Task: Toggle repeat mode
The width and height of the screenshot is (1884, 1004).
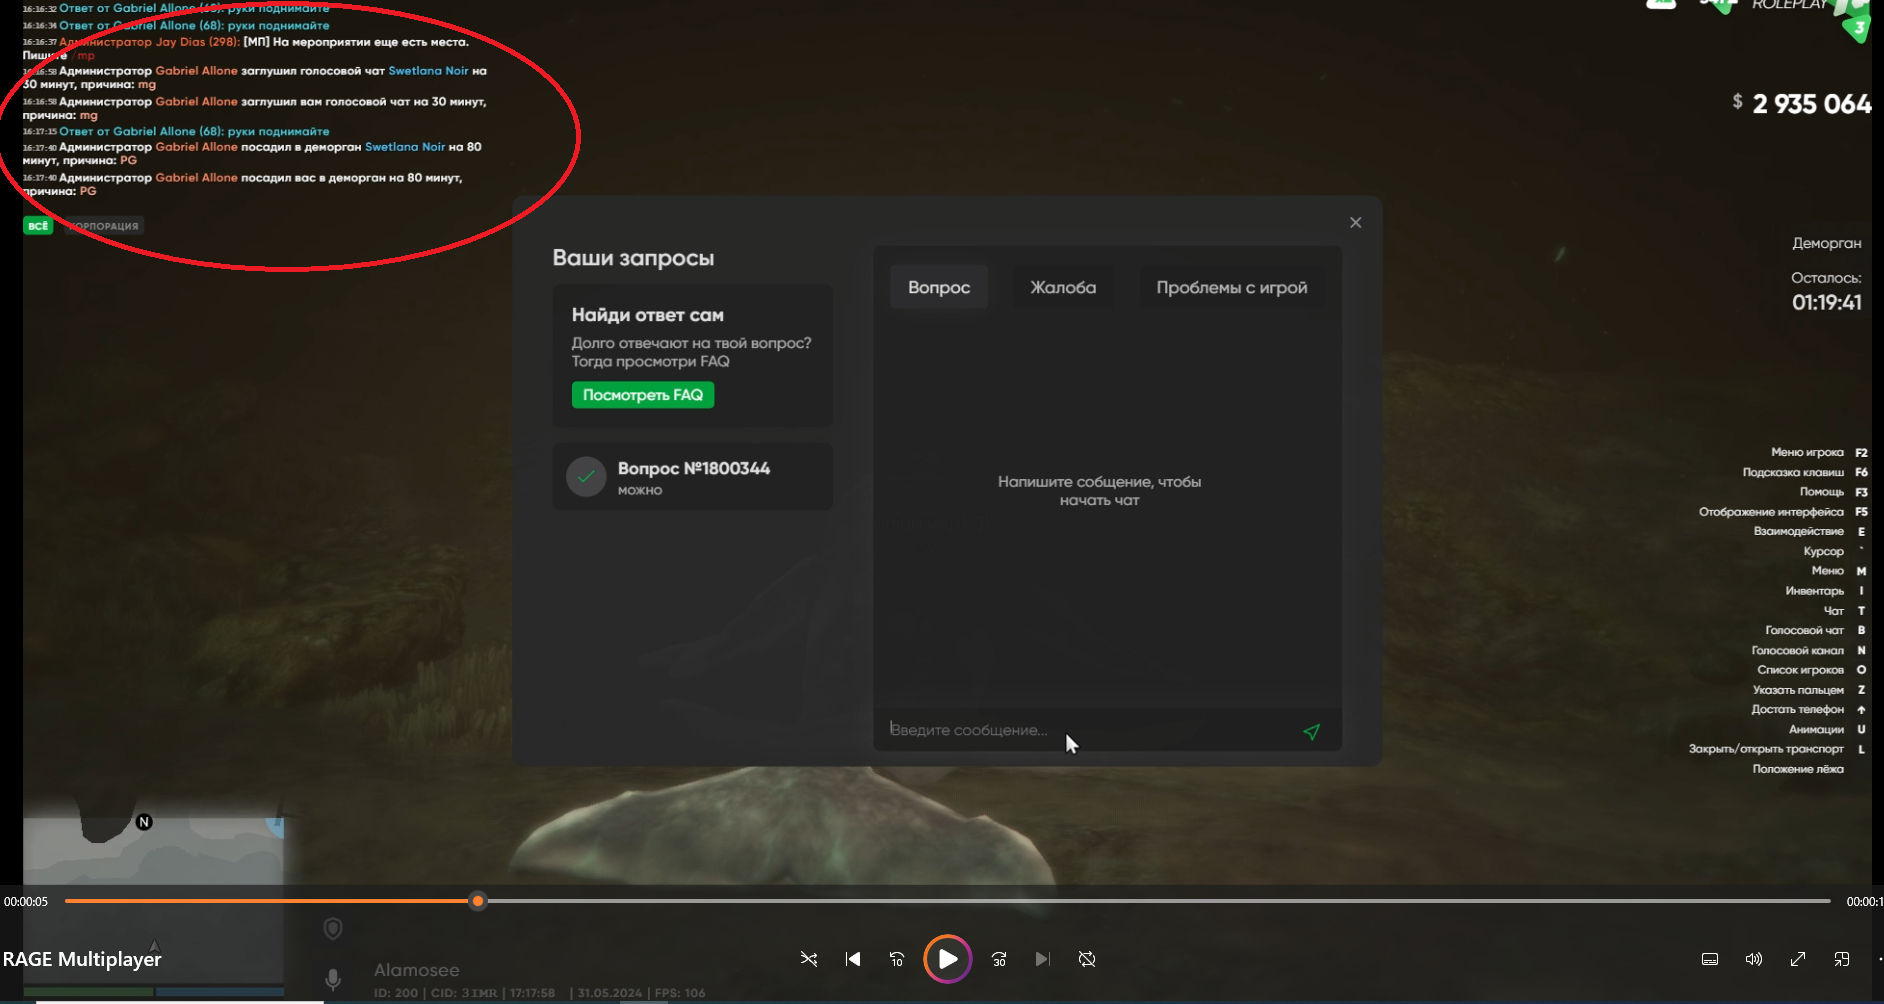Action: 1087,959
